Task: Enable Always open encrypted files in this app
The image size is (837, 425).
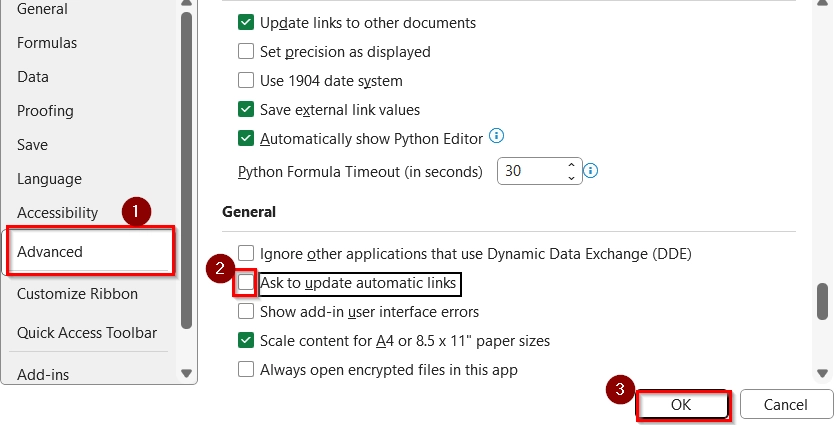Action: 246,370
